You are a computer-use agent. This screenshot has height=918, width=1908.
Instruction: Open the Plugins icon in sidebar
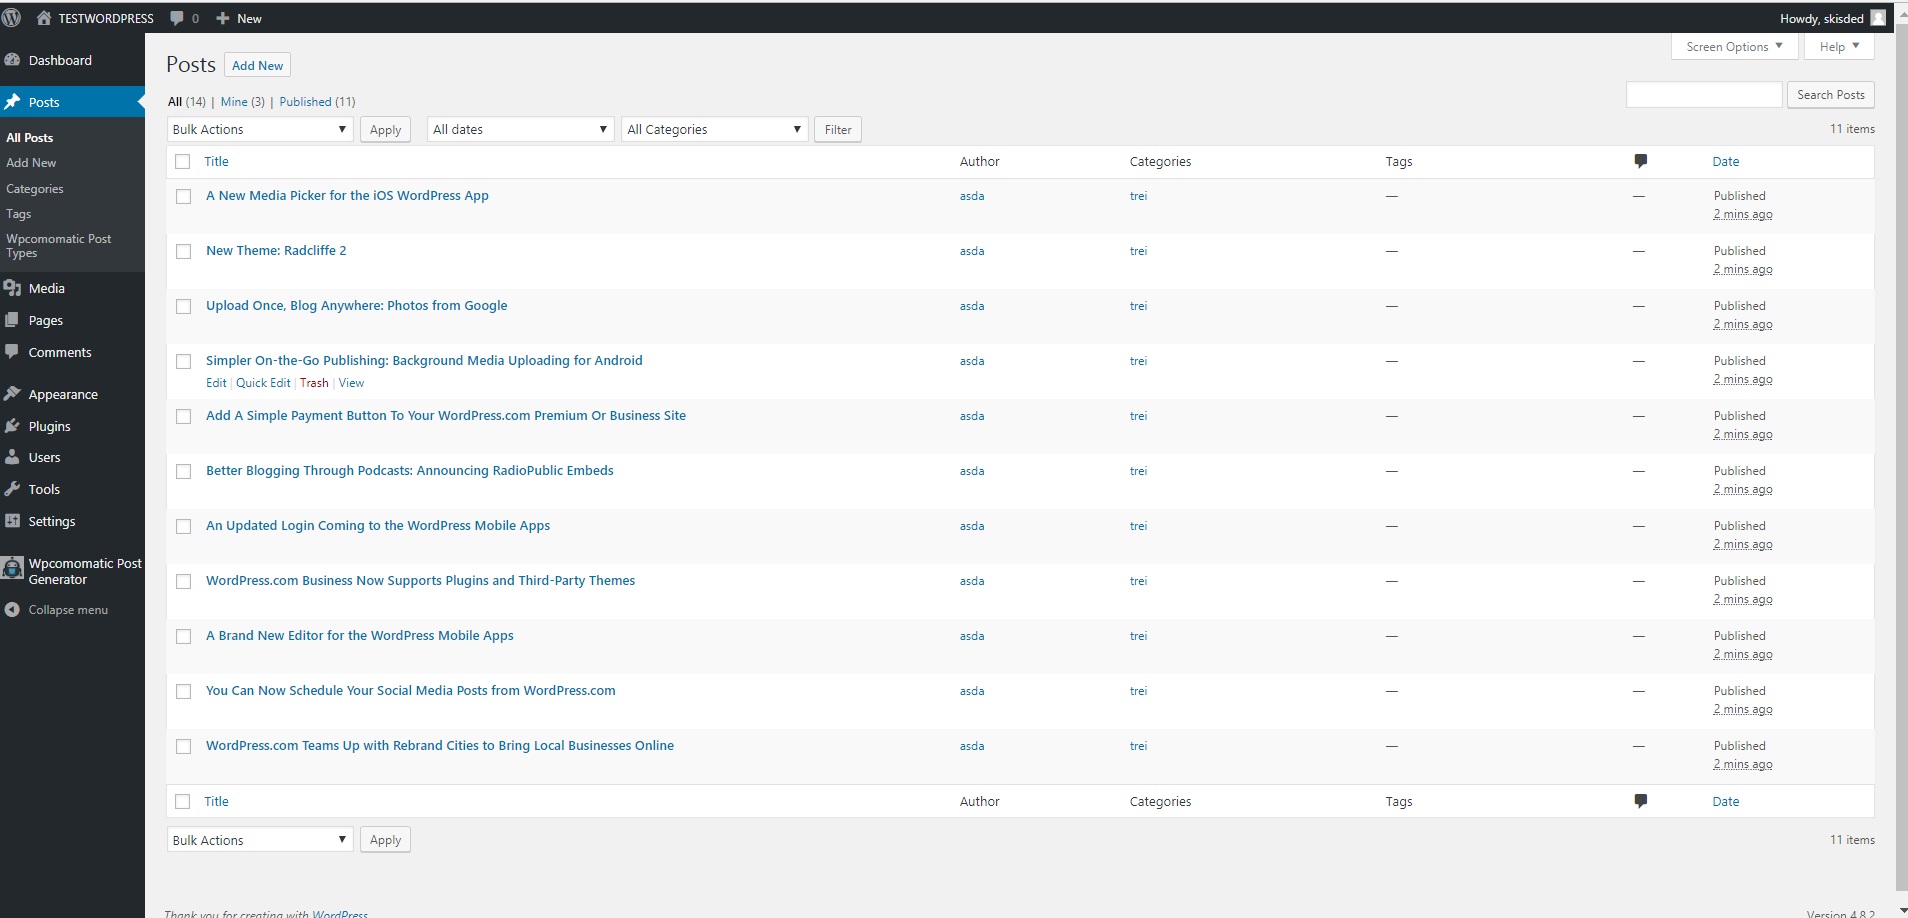click(x=12, y=426)
